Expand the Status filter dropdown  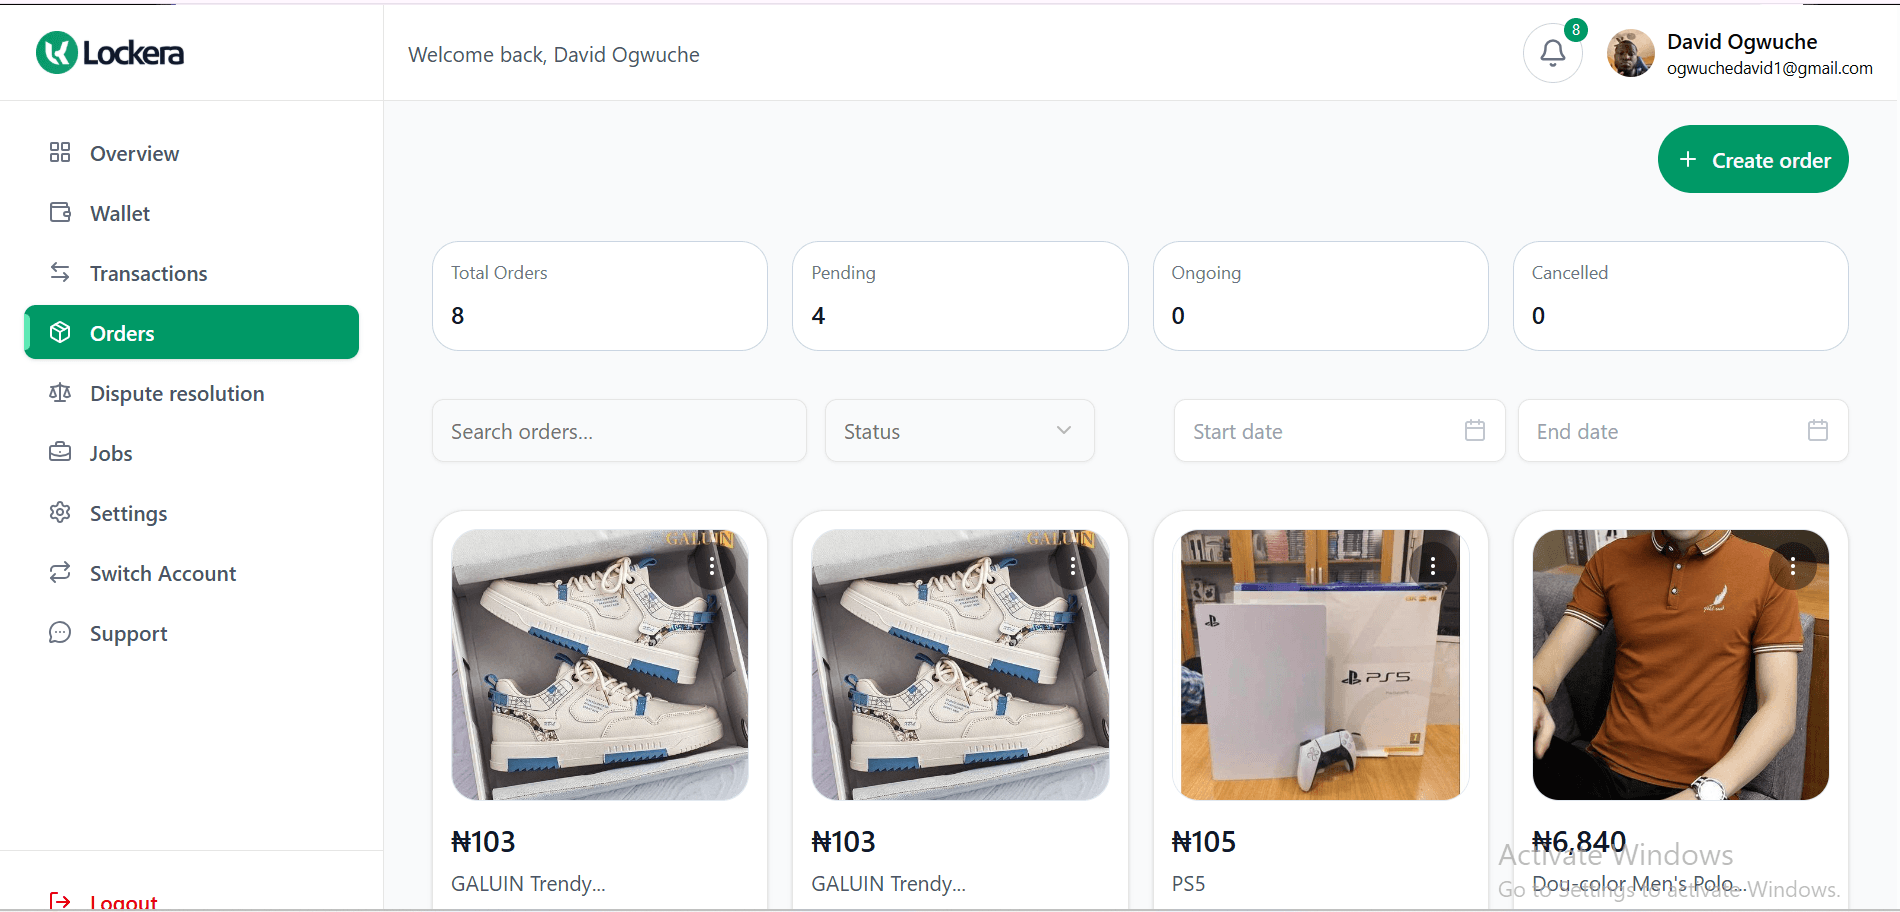tap(958, 430)
